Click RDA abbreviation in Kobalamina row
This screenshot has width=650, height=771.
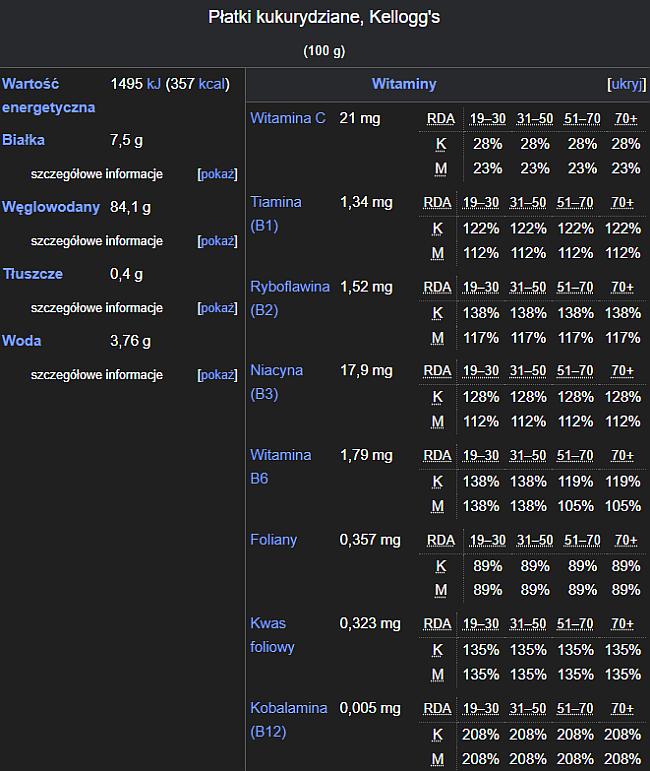point(437,709)
